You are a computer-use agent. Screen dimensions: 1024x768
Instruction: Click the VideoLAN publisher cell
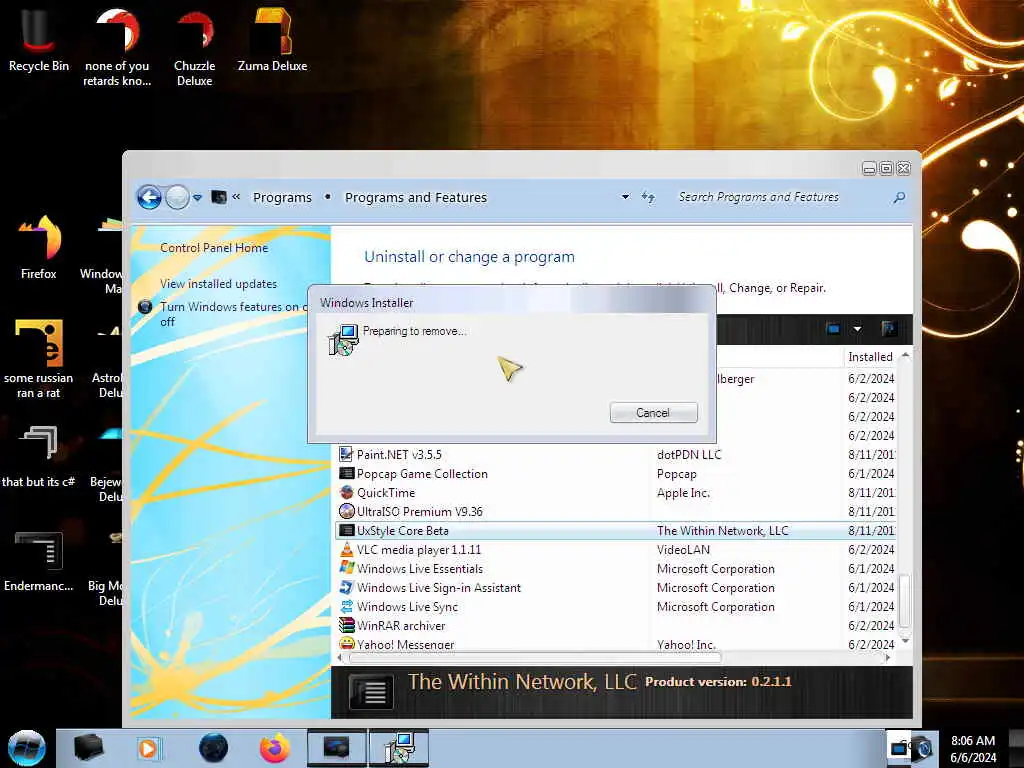pos(683,550)
